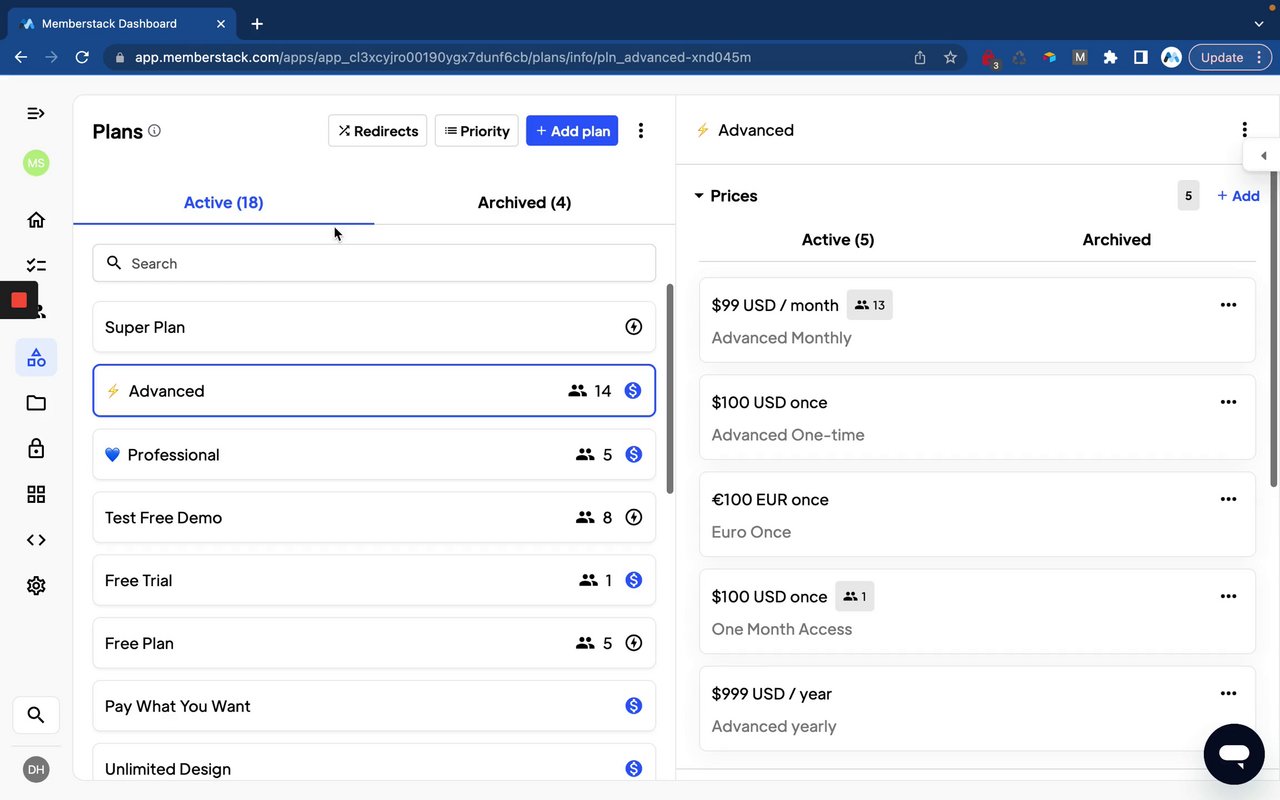Select the Free Plan row
The image size is (1280, 800).
point(374,643)
